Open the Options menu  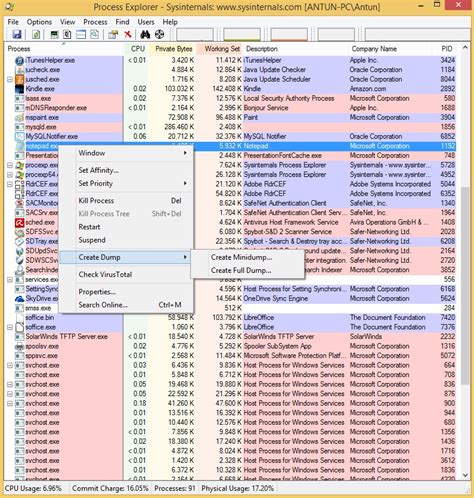39,22
